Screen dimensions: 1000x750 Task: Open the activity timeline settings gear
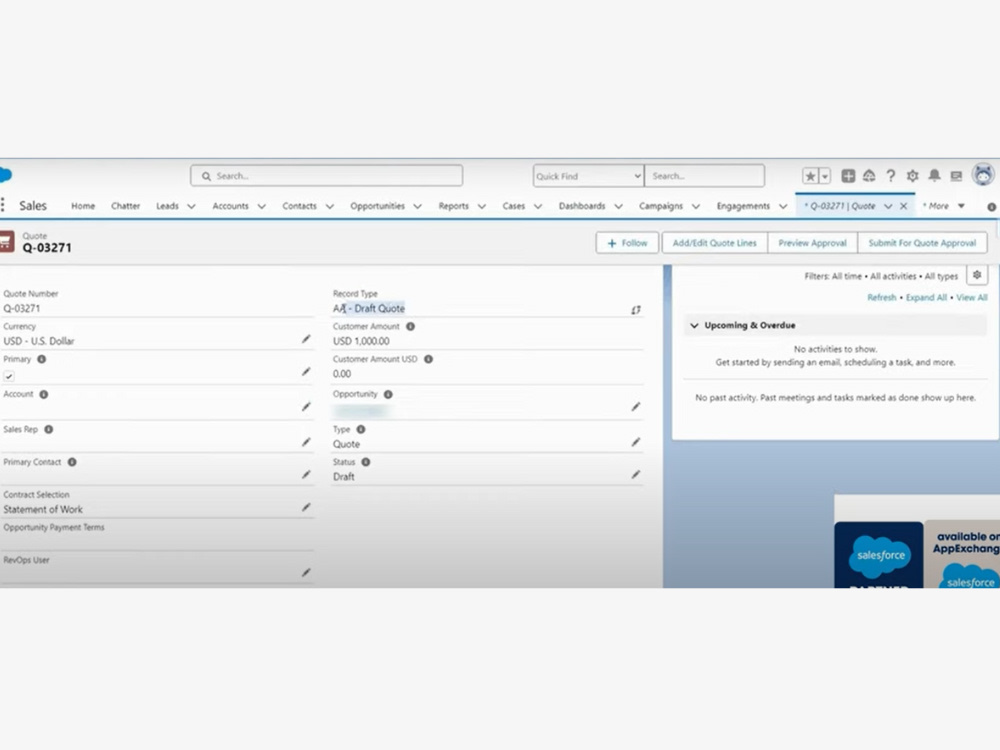(977, 275)
